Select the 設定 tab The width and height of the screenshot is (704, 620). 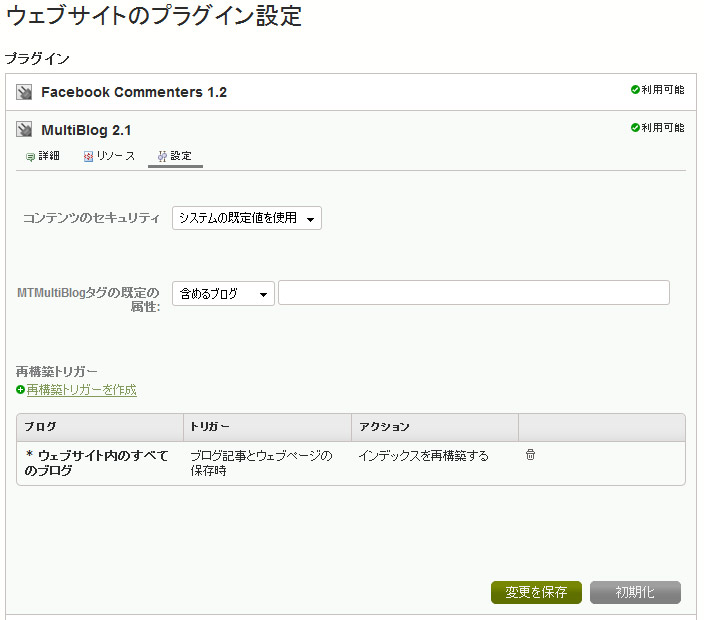(x=175, y=156)
